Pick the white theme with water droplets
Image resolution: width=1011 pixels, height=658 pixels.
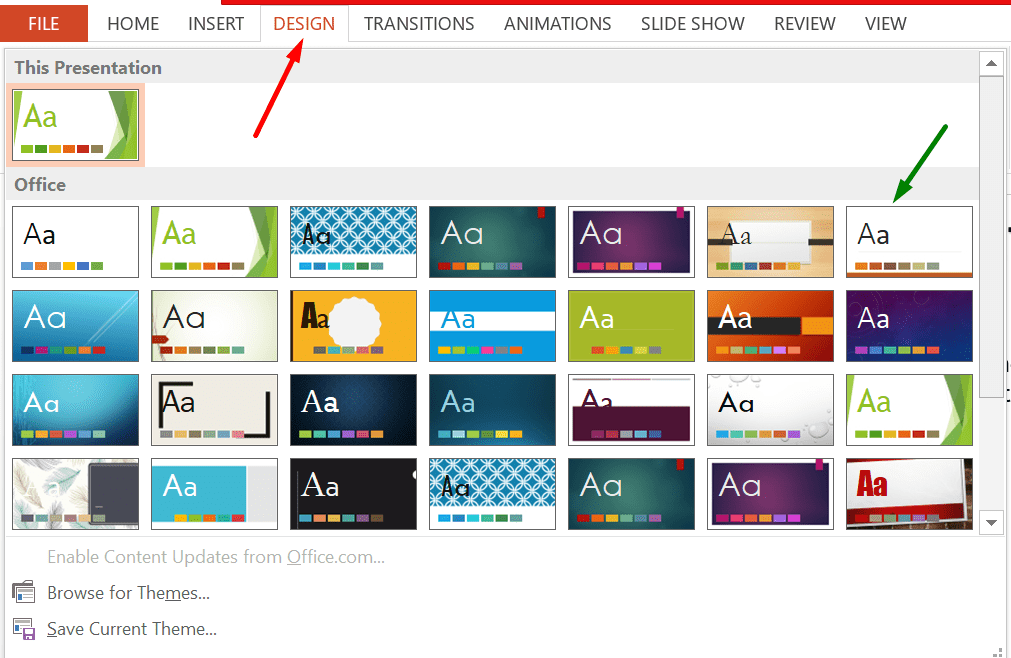770,410
